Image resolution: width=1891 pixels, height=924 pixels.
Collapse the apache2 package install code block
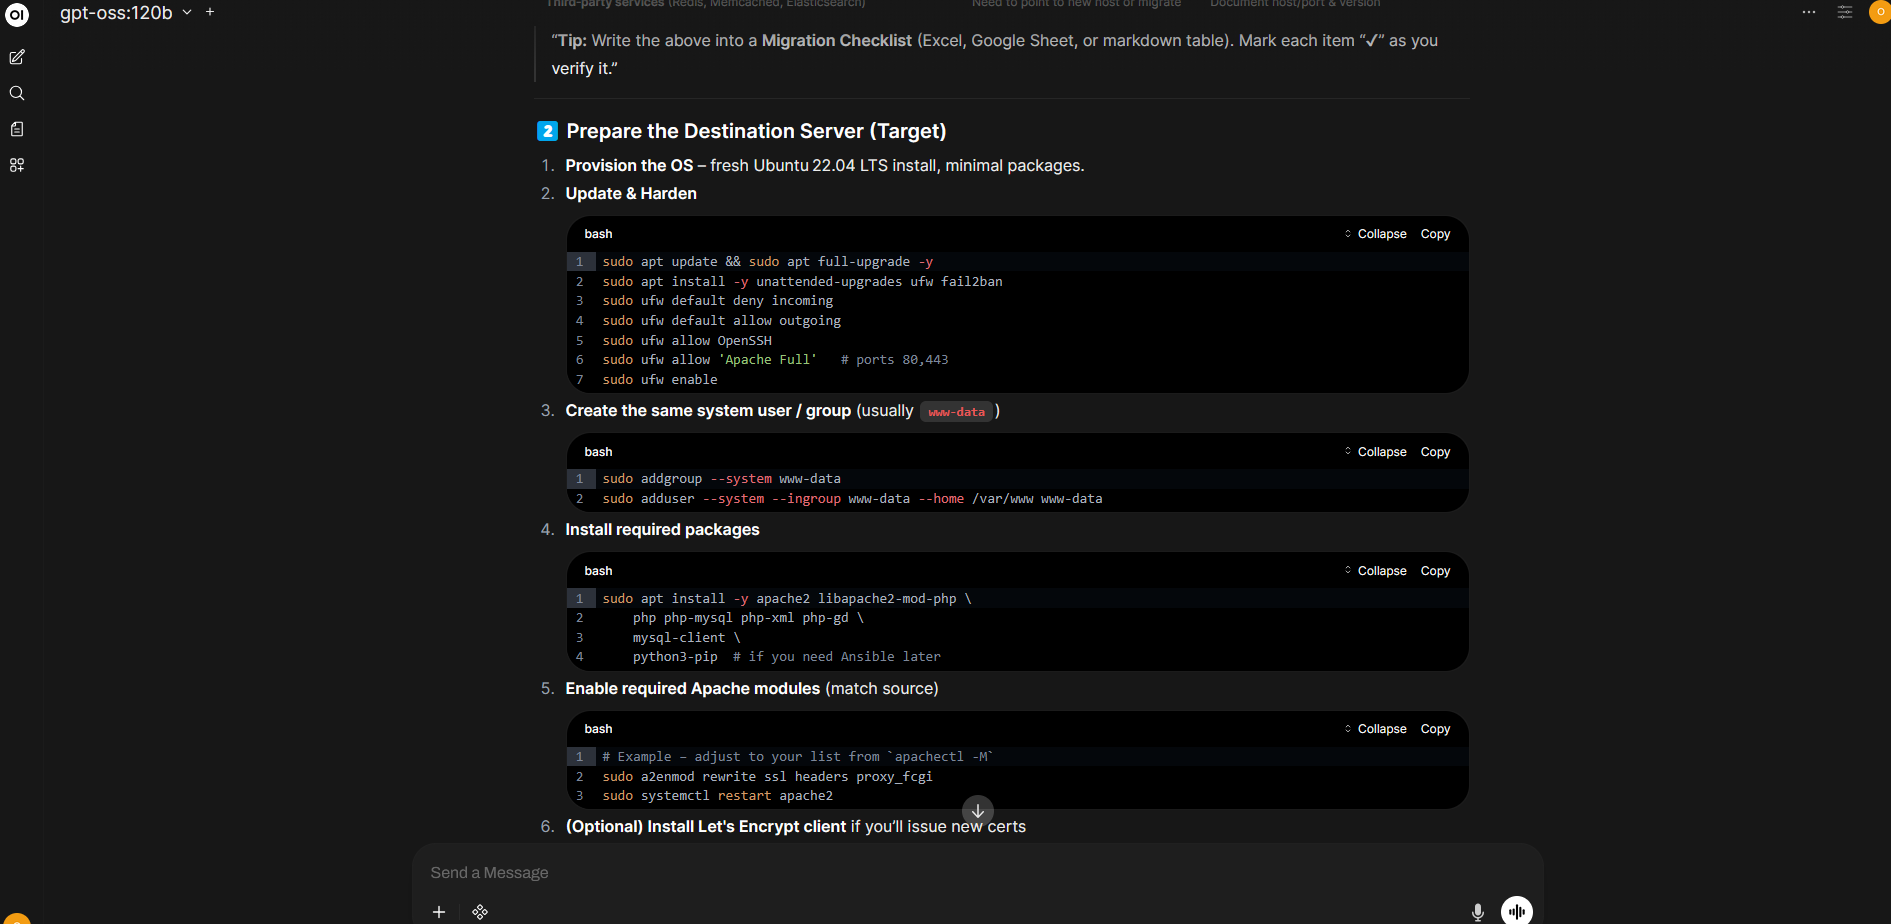[x=1375, y=571]
